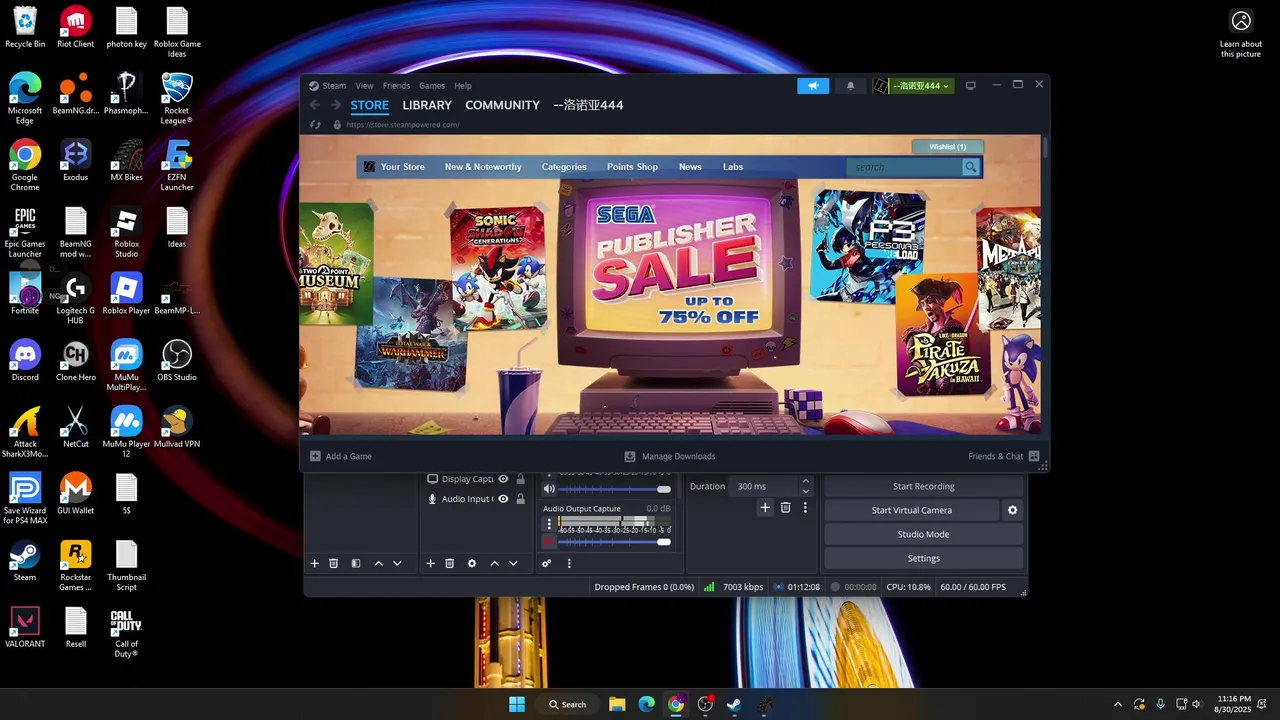Add a scene transition in OBS
Viewport: 1280px width, 720px height.
[765, 508]
